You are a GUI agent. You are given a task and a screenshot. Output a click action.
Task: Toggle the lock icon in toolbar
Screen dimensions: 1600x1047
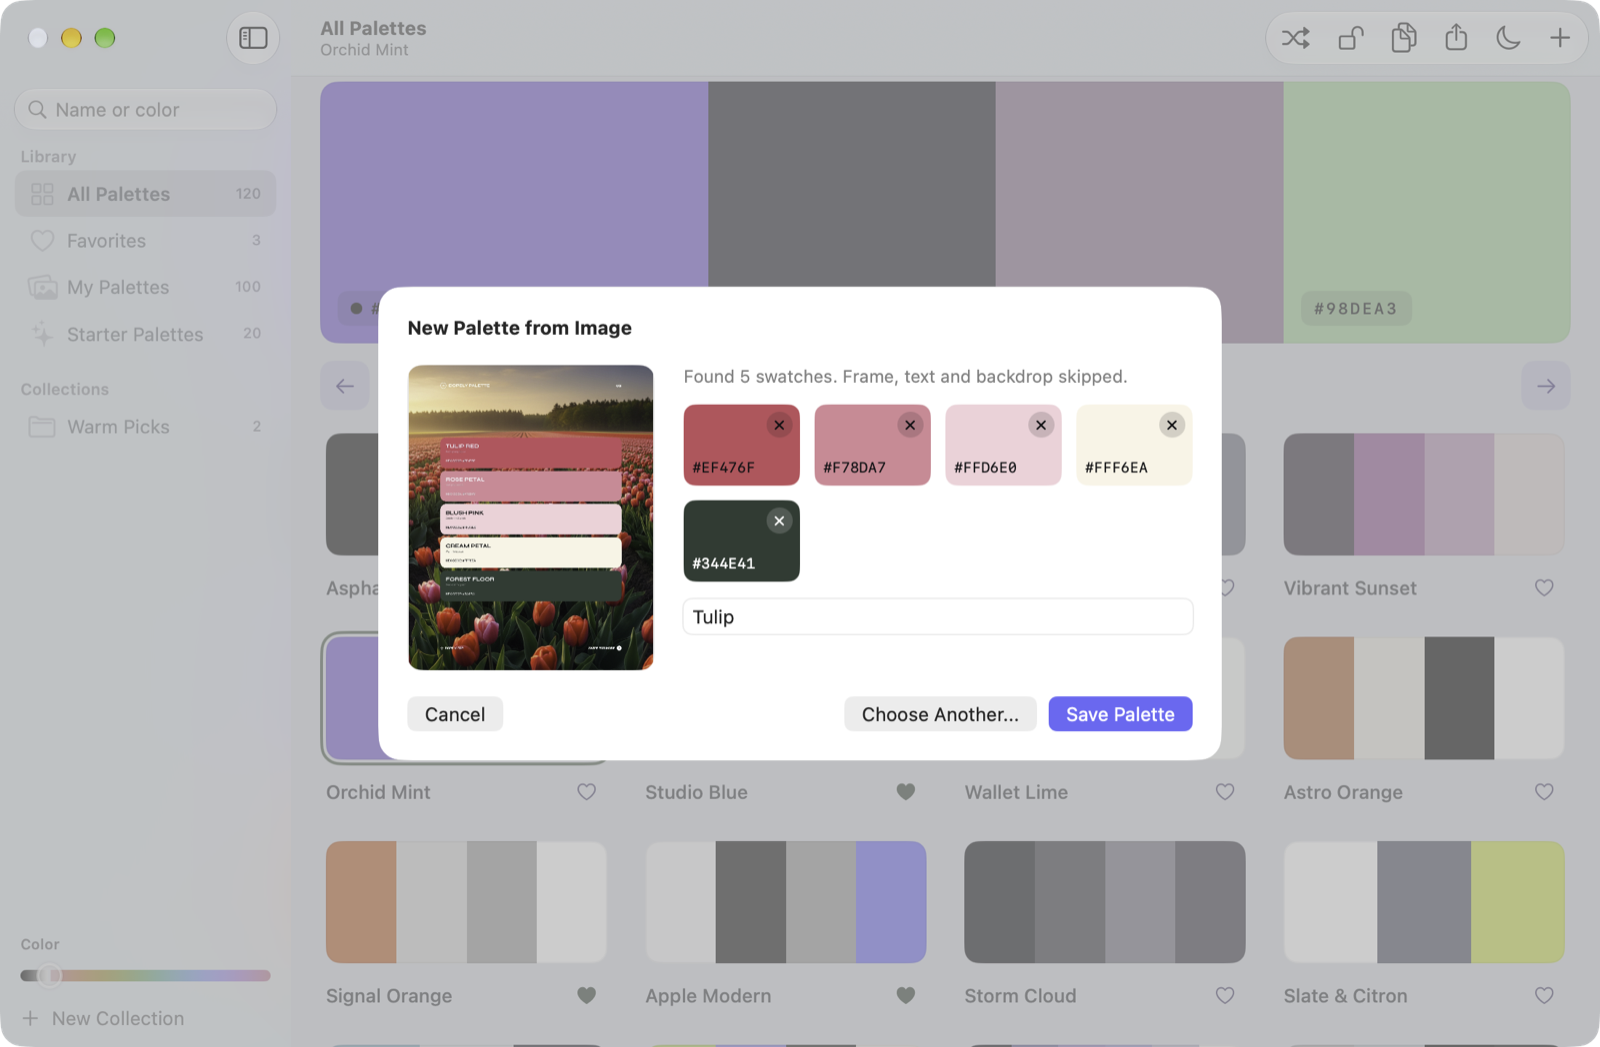click(1351, 38)
